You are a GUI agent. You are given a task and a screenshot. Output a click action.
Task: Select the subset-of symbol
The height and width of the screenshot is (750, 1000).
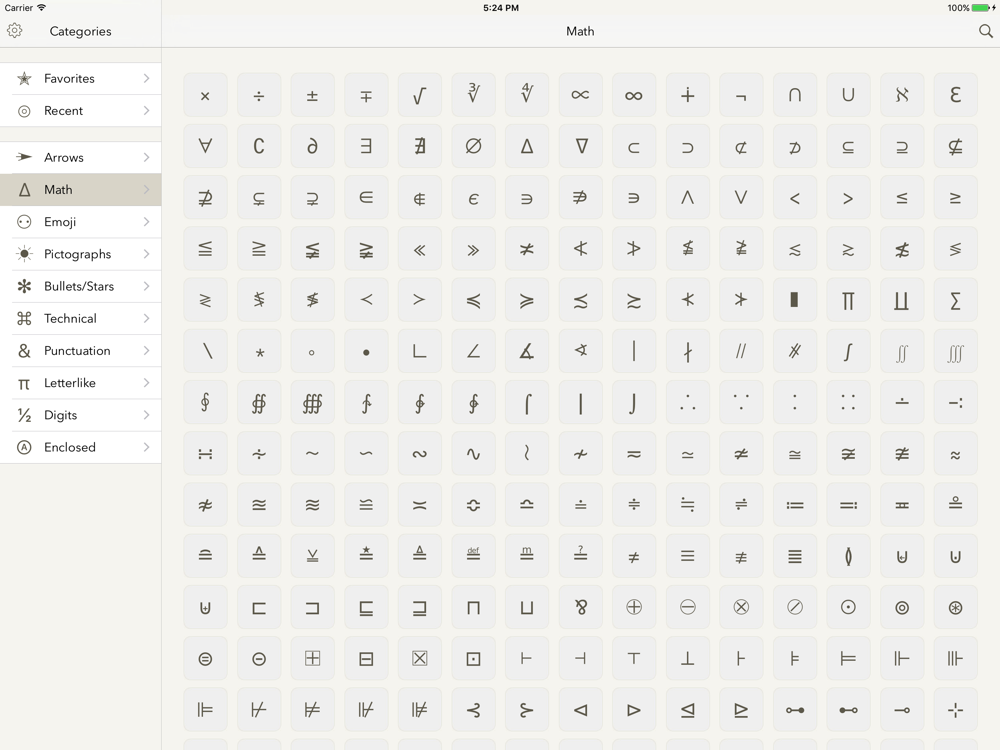coord(634,147)
